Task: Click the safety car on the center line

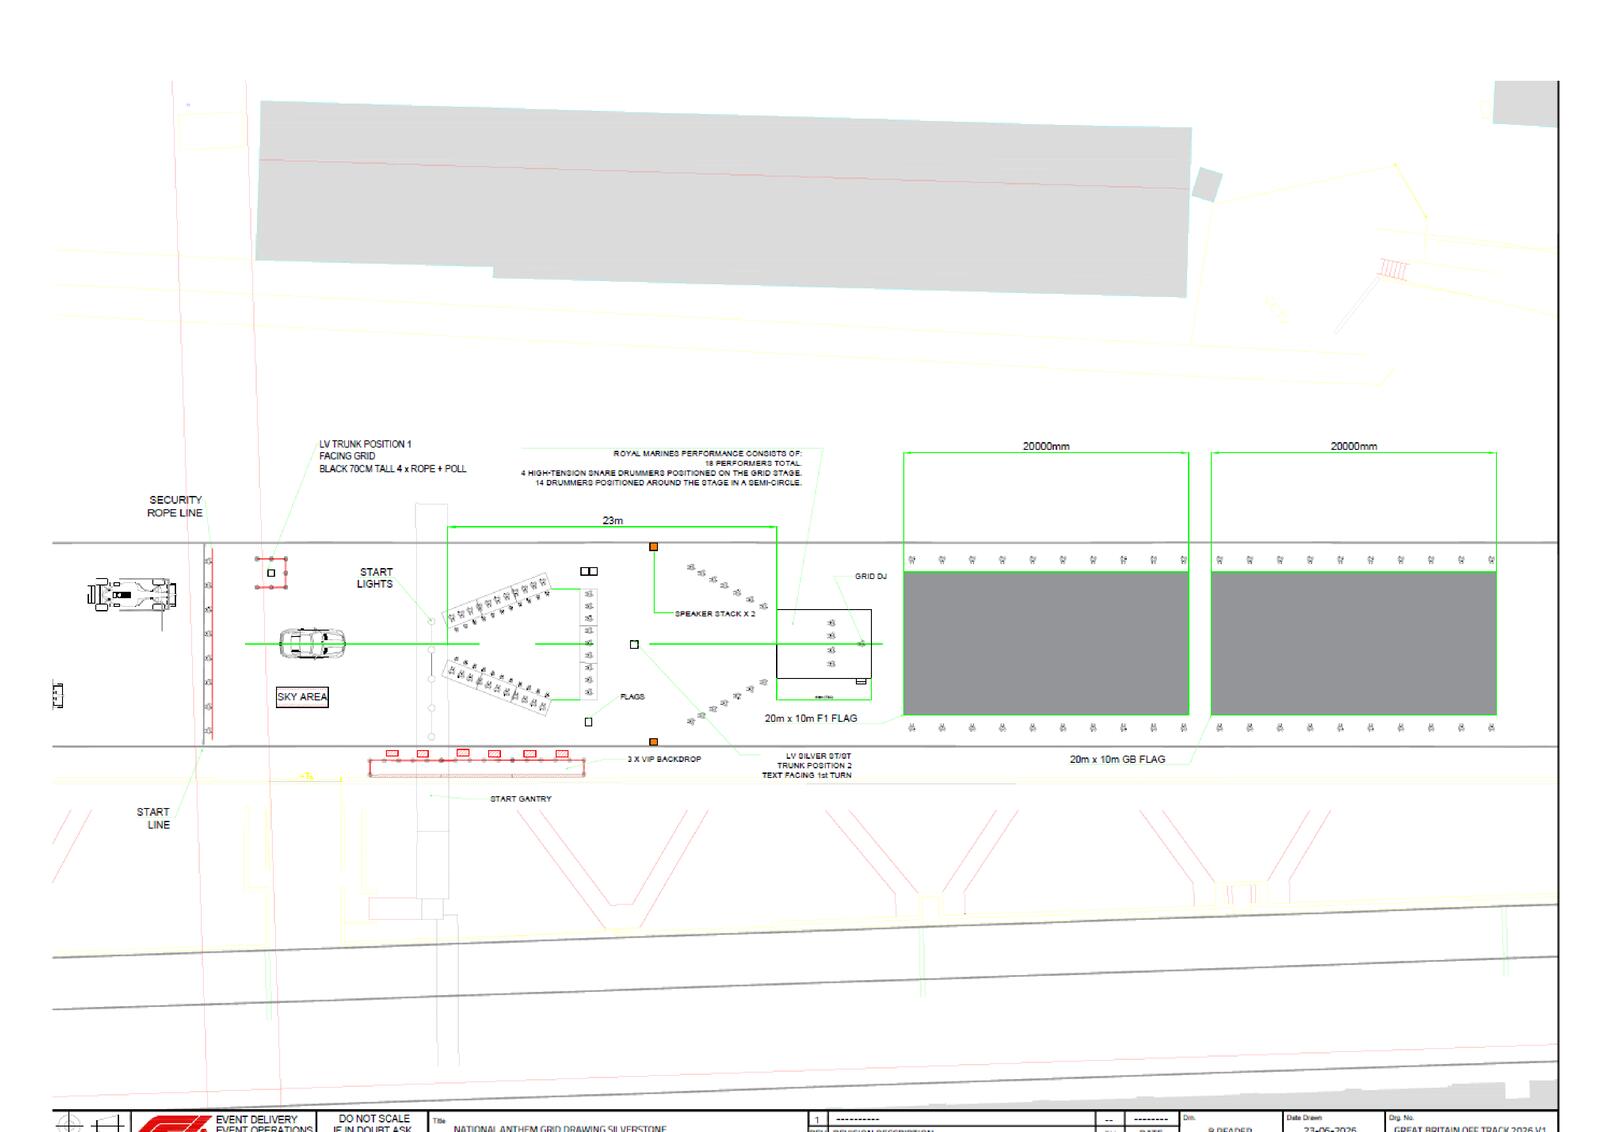Action: pos(312,644)
